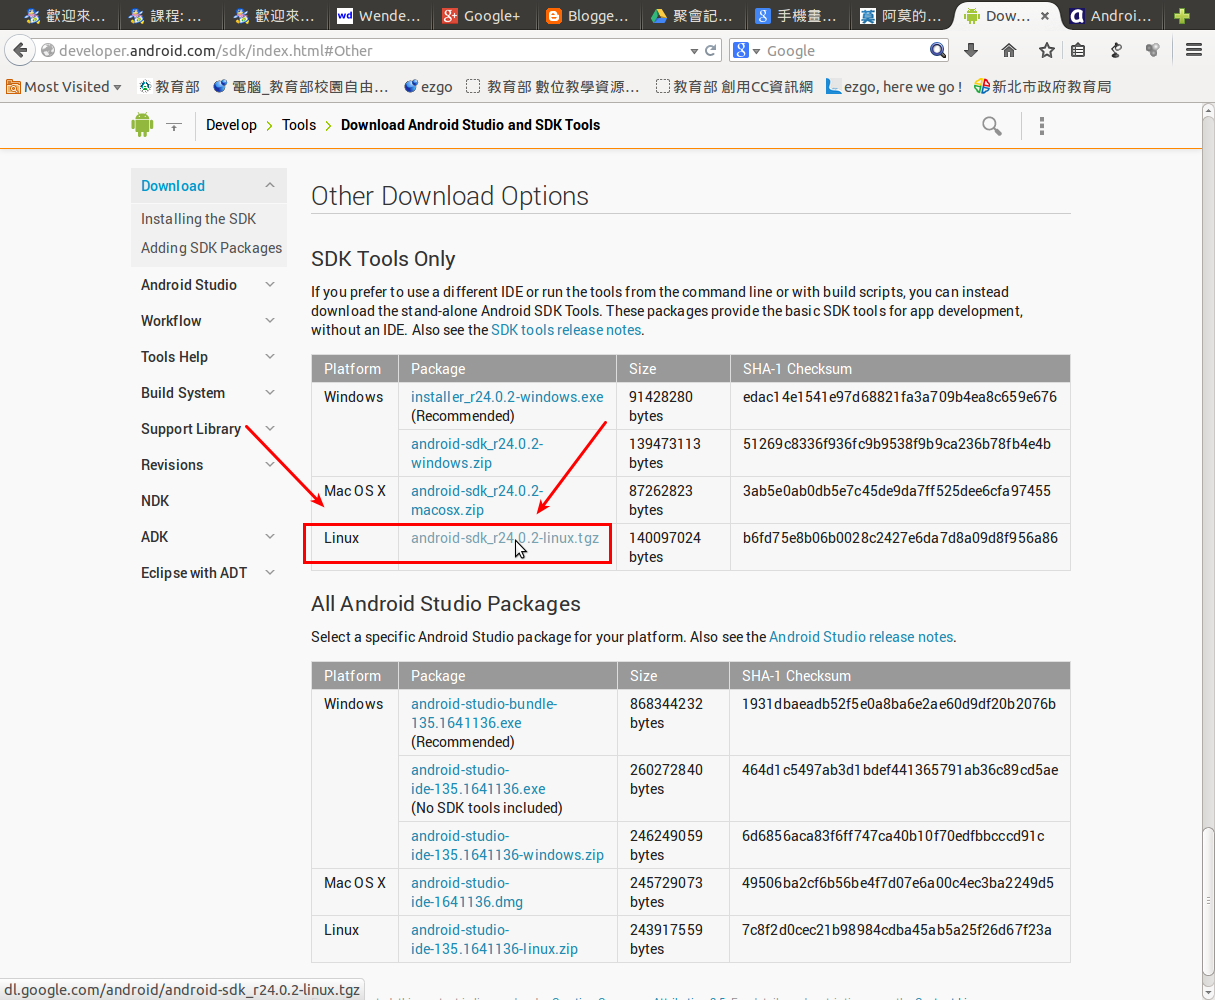This screenshot has height=1000, width=1215.
Task: Expand the Eclipse with ADT sidebar section
Action: 269,573
